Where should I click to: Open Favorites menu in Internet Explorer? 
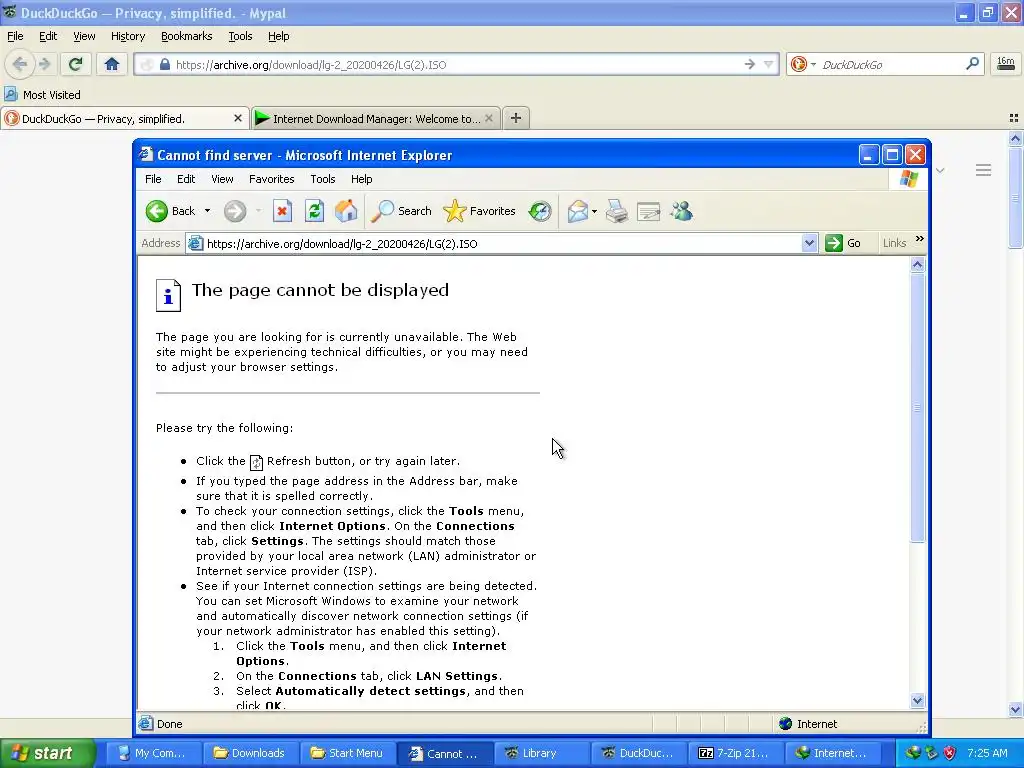click(272, 179)
